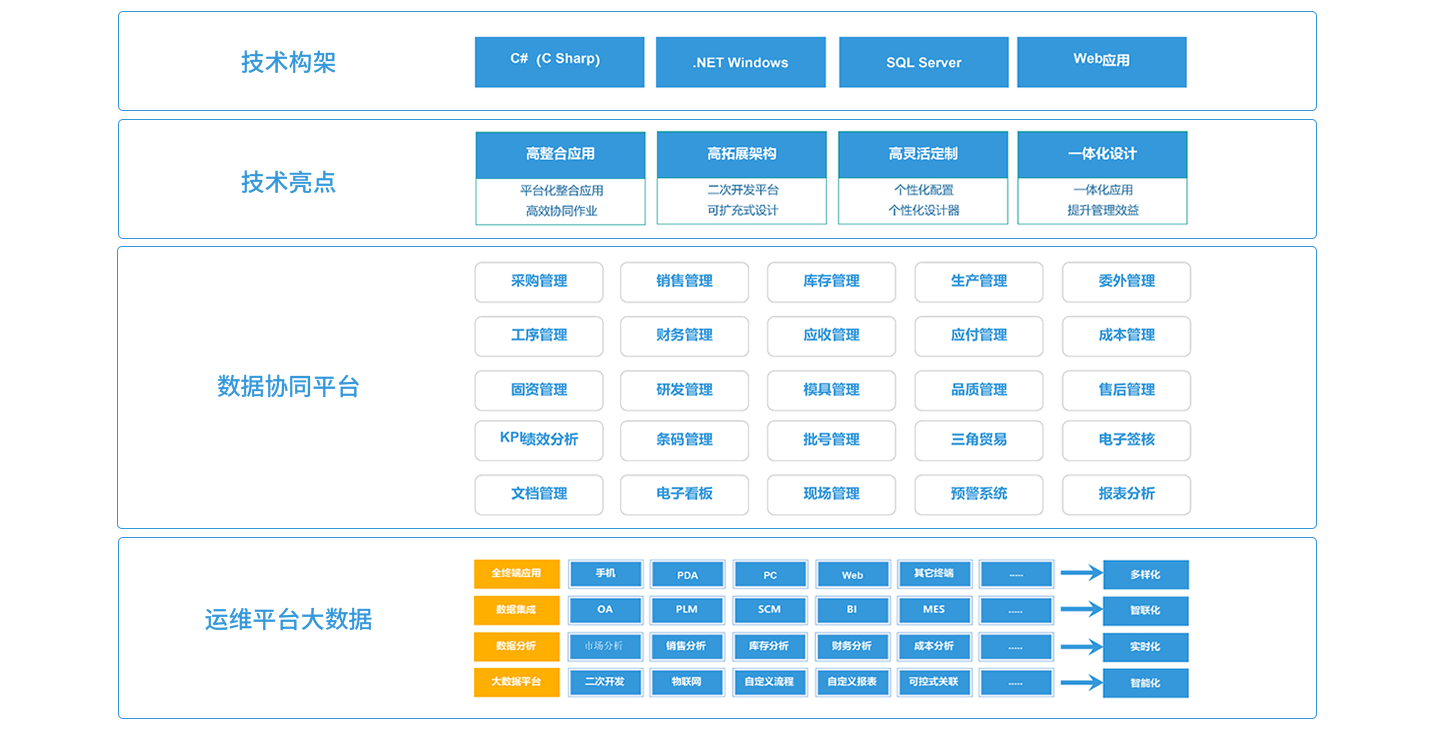
Task: Open the 预警系统 module
Action: (978, 494)
